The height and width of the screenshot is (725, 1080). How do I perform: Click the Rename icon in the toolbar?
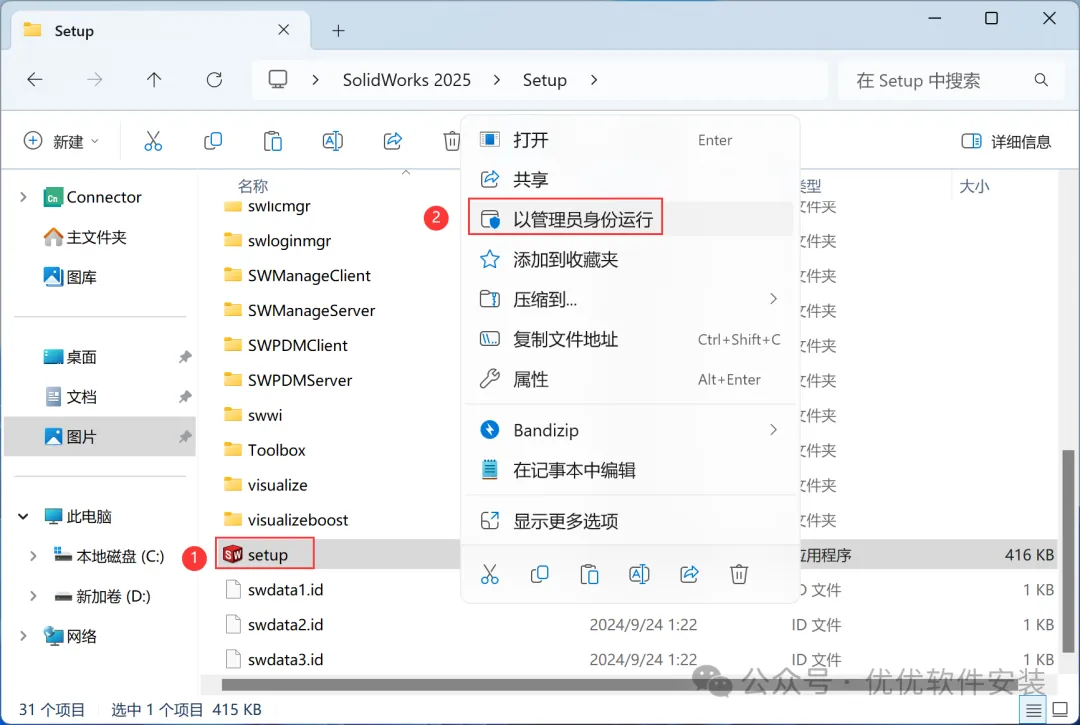point(333,141)
